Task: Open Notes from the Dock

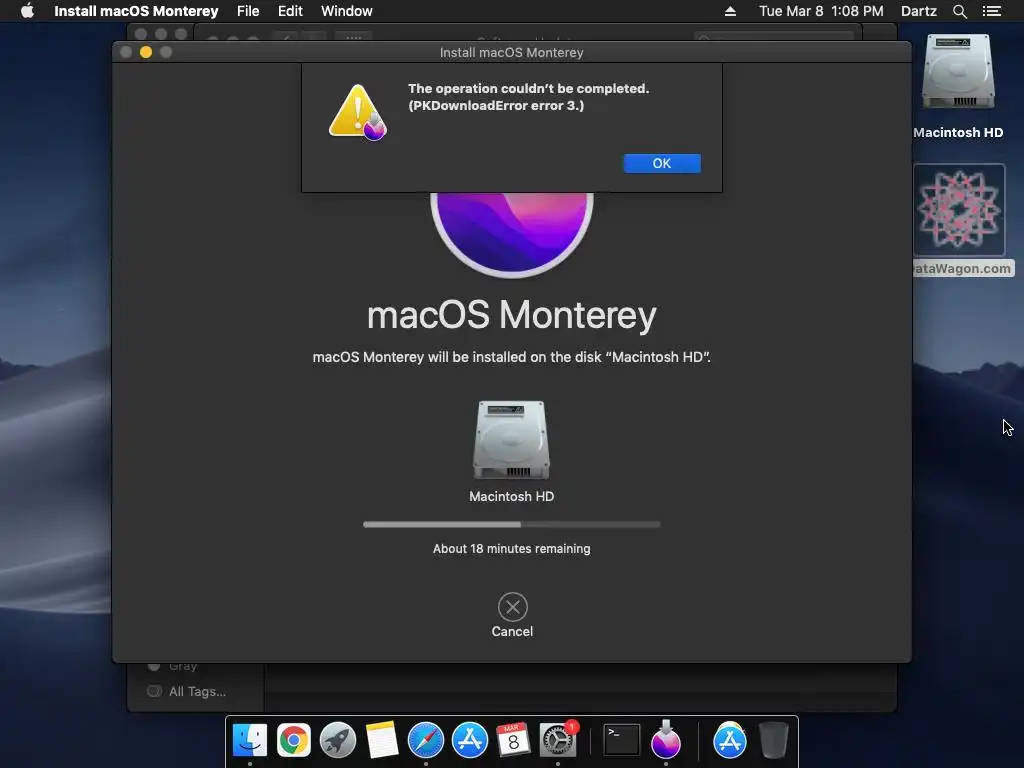Action: (381, 740)
